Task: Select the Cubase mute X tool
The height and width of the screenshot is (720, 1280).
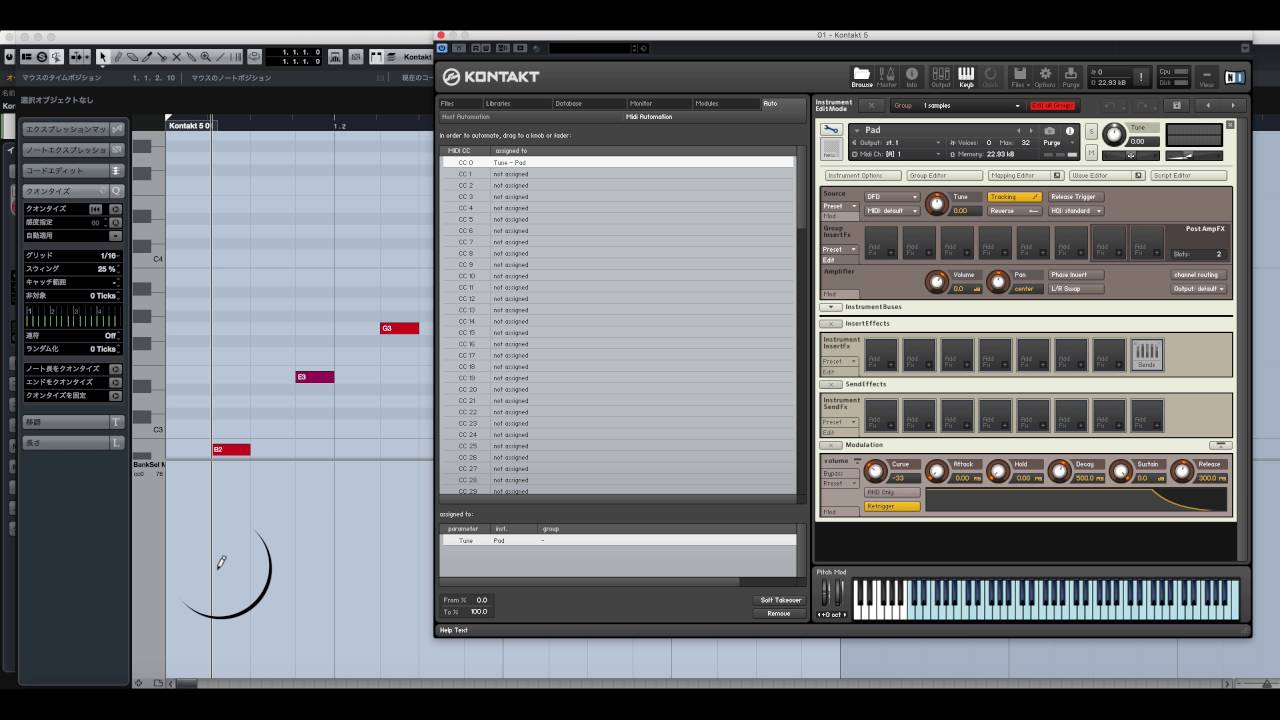Action: 176,57
